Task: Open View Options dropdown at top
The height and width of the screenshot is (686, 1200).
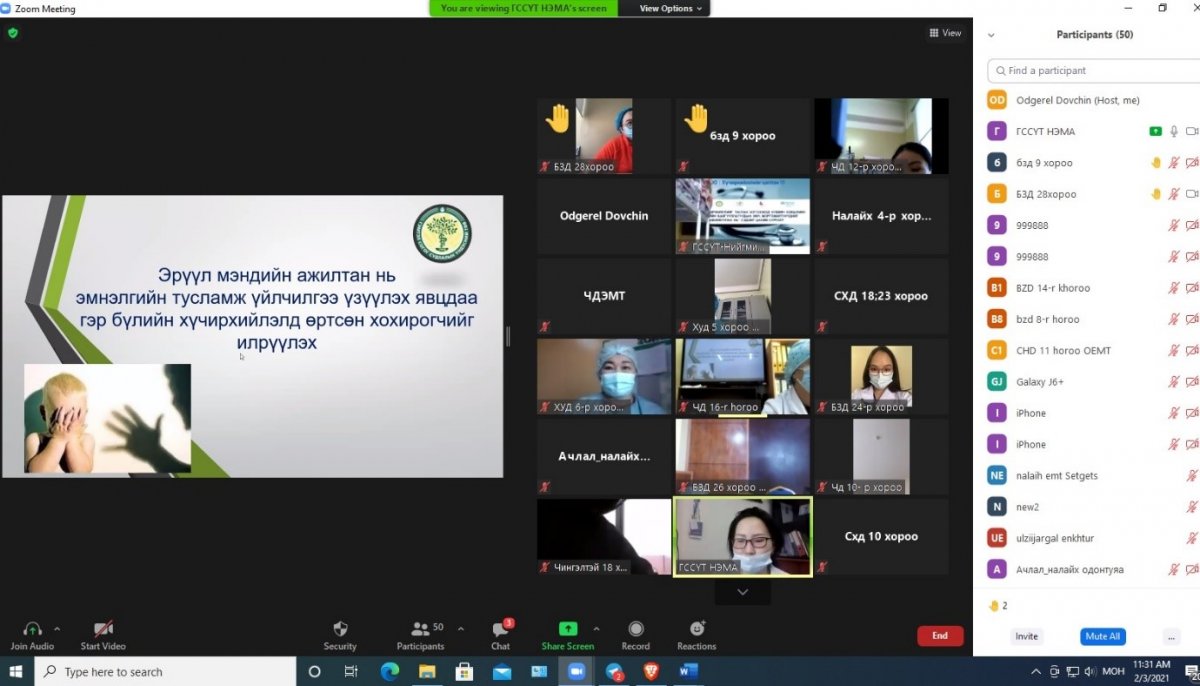Action: click(x=671, y=8)
